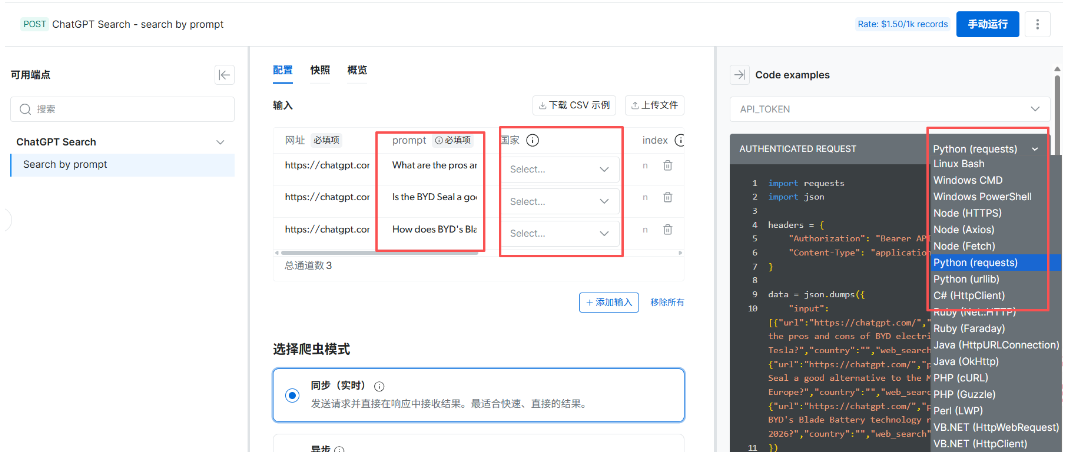Click the 手动运行 button
Viewport: 1067px width, 456px height.
click(x=987, y=25)
